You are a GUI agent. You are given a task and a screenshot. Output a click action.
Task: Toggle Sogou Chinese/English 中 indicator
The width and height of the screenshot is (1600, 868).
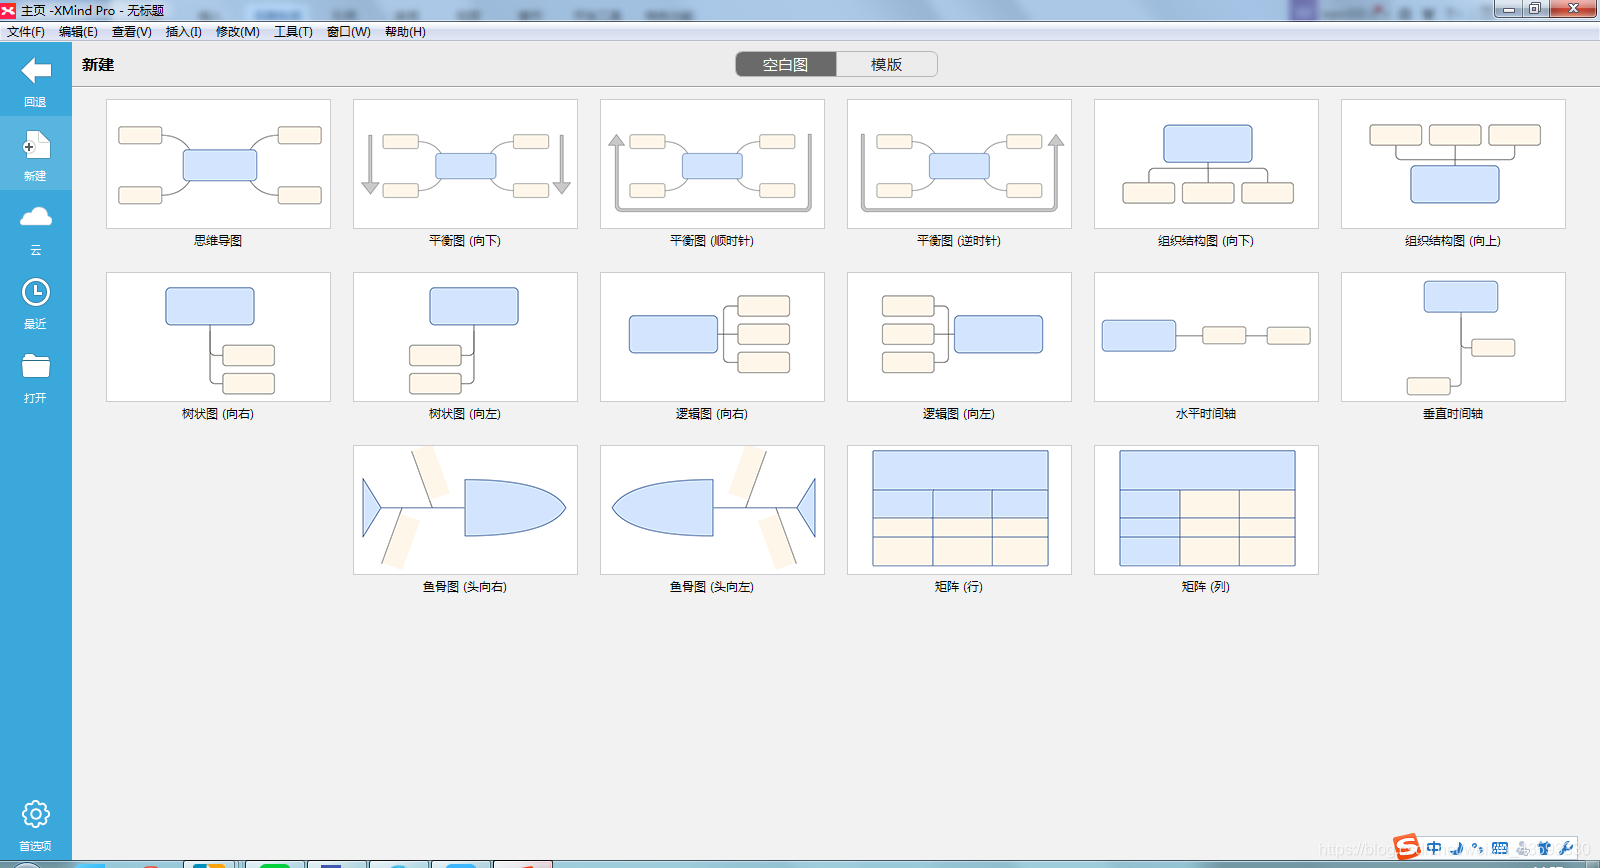pyautogui.click(x=1434, y=848)
